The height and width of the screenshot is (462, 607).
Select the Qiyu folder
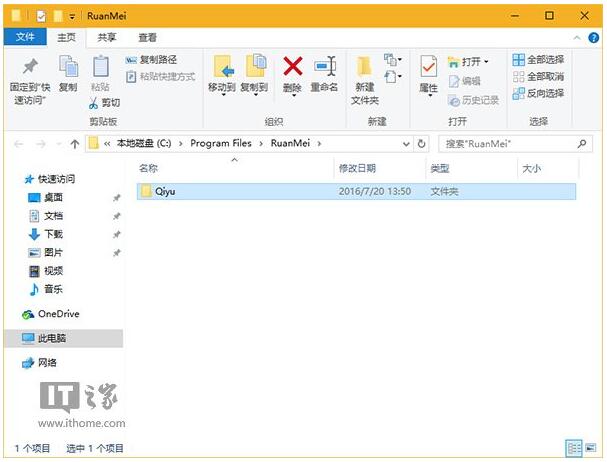tap(356, 191)
